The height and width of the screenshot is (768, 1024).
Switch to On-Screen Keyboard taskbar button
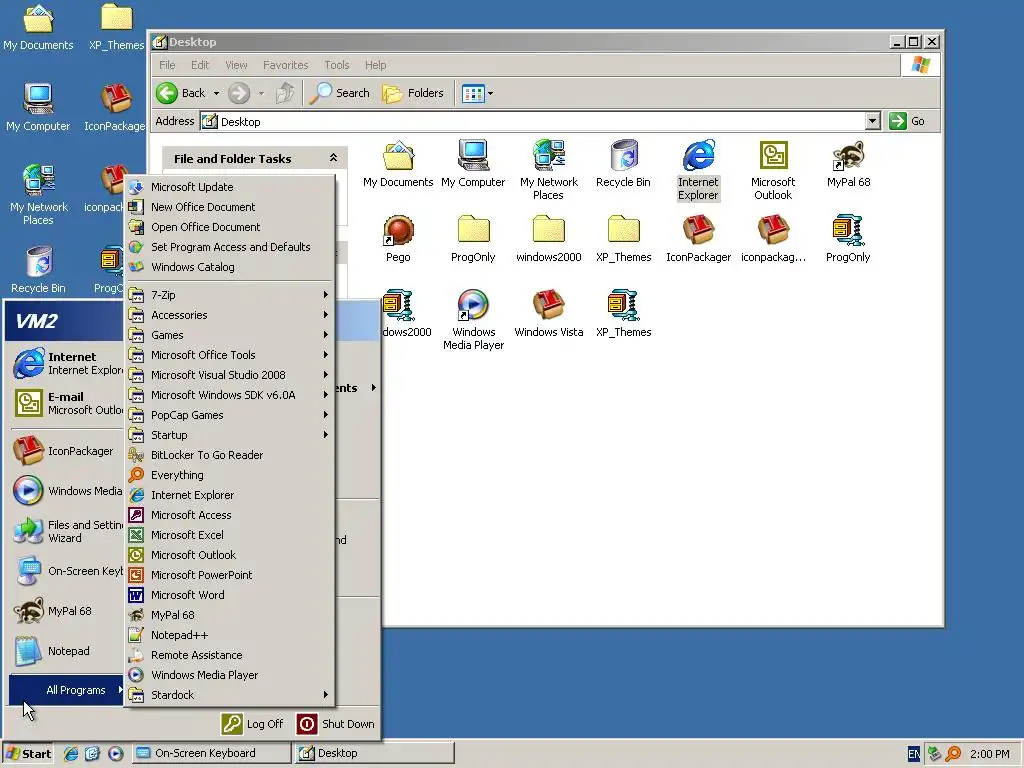tap(211, 753)
